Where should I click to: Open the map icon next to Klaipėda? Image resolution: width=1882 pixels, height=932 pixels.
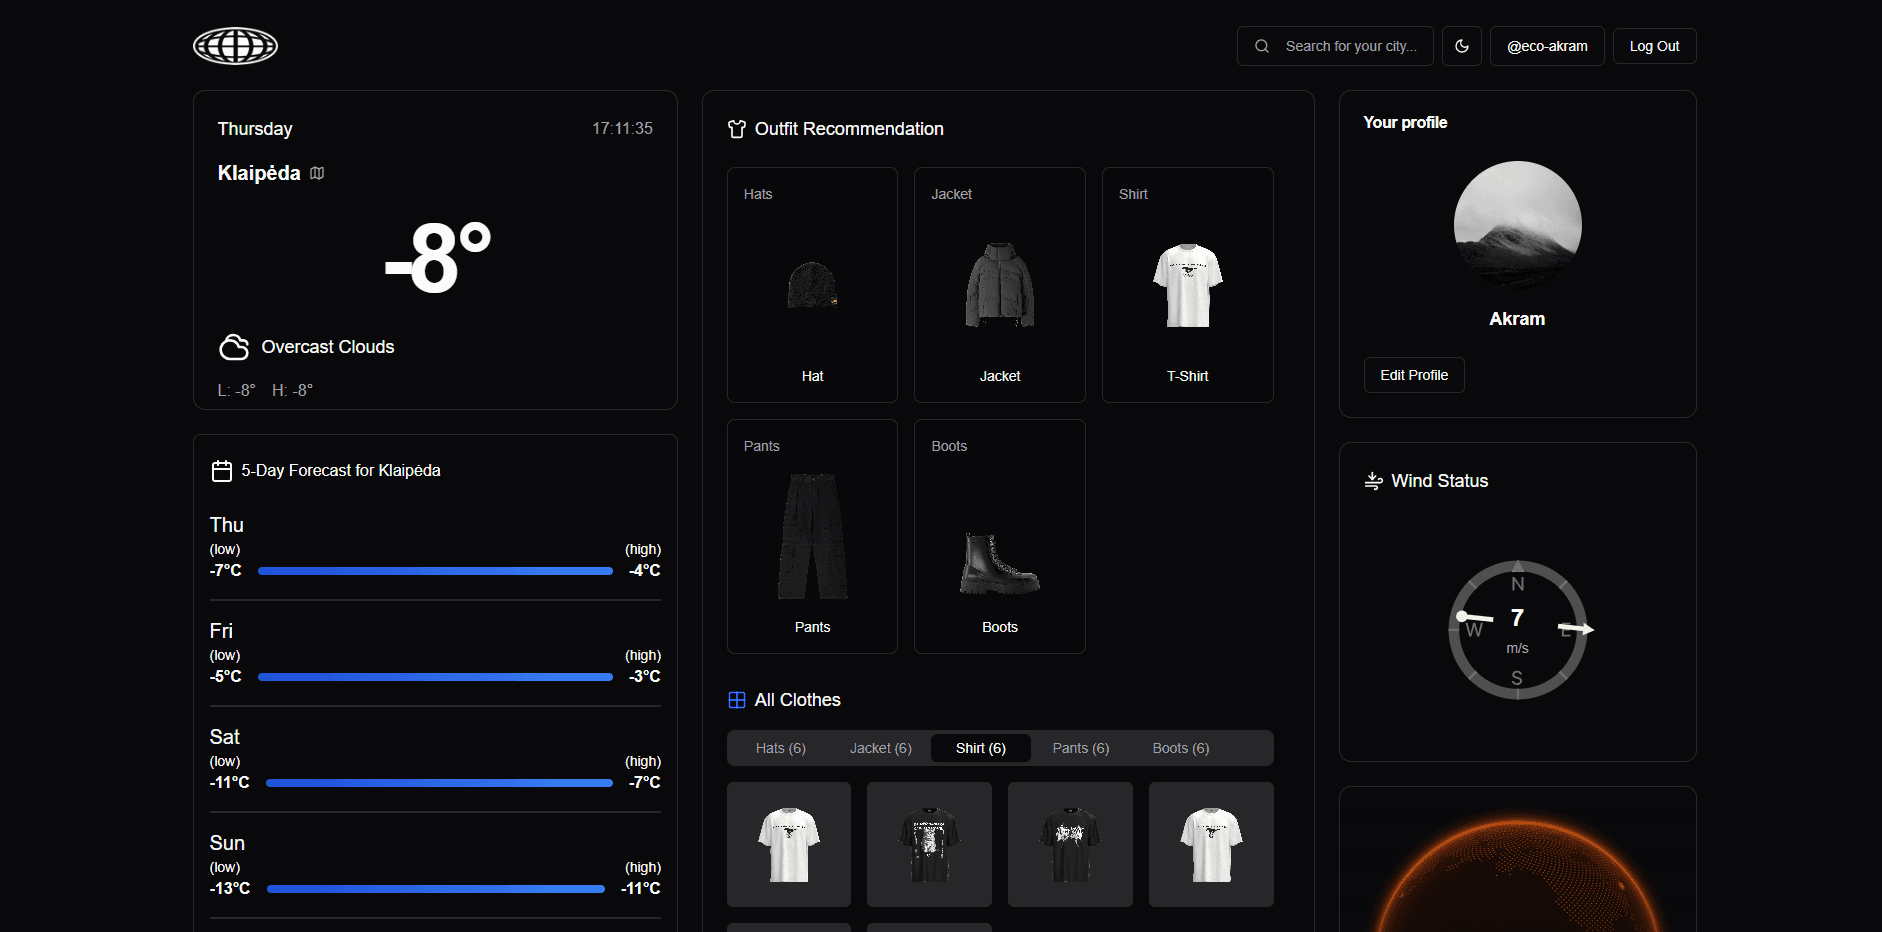pos(317,173)
